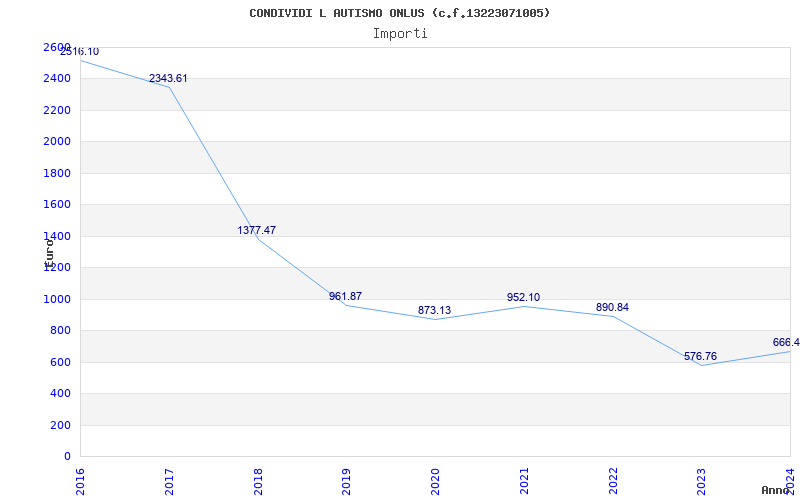800x500 pixels.
Task: Select the data label 2516.10
Action: [x=79, y=52]
